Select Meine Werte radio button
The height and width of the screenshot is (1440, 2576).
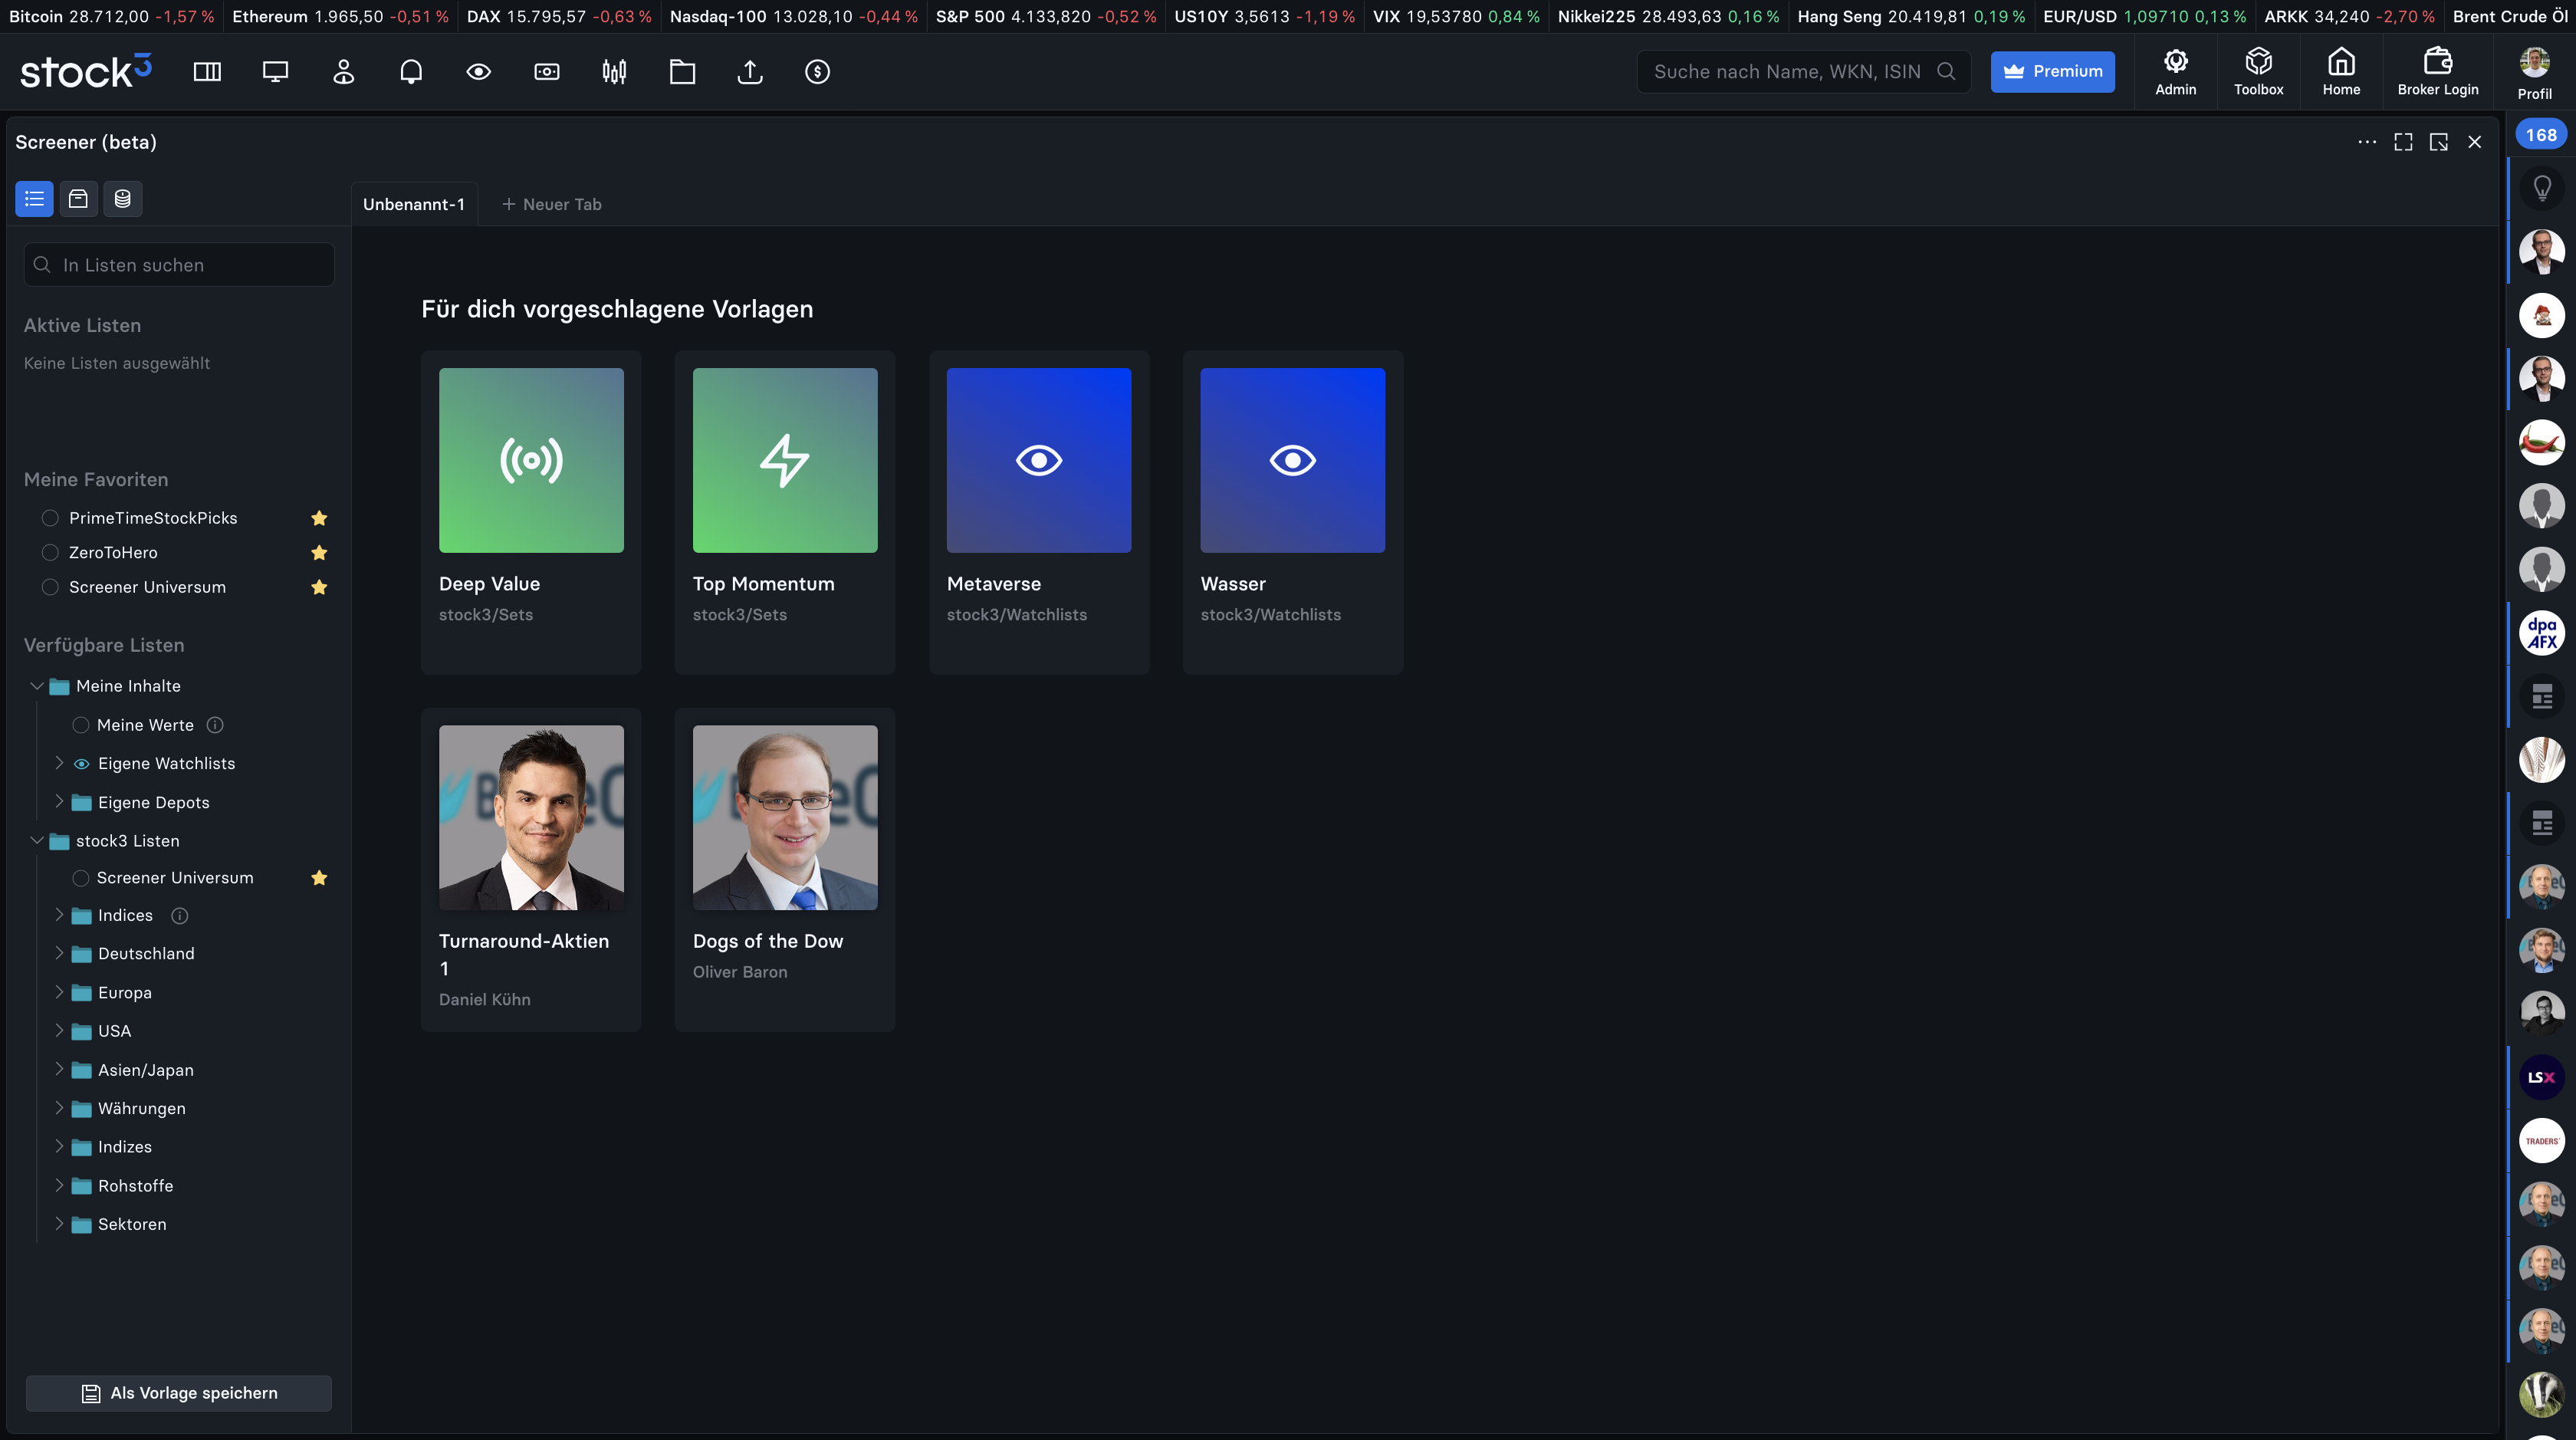click(x=81, y=725)
